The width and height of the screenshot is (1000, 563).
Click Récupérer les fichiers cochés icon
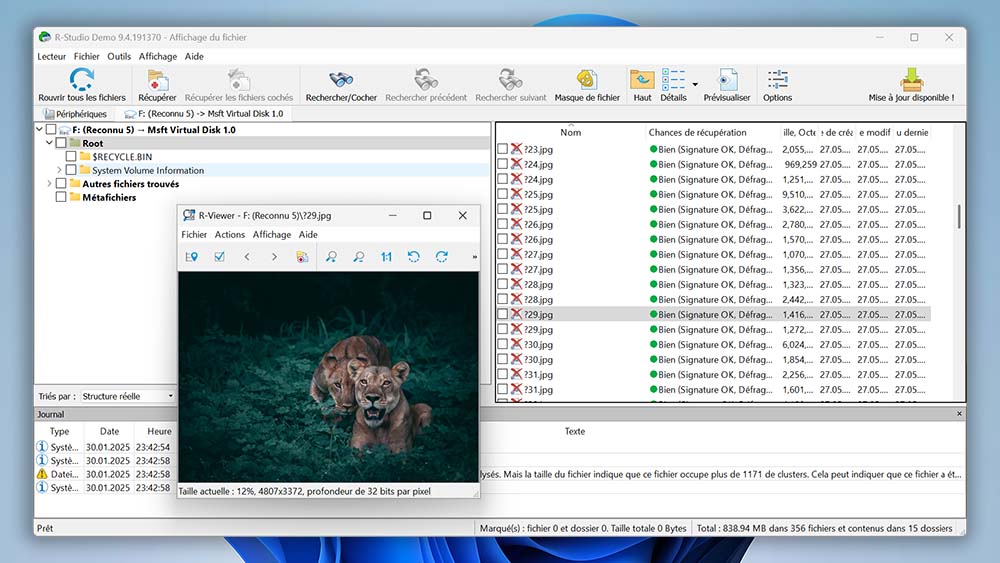click(239, 80)
